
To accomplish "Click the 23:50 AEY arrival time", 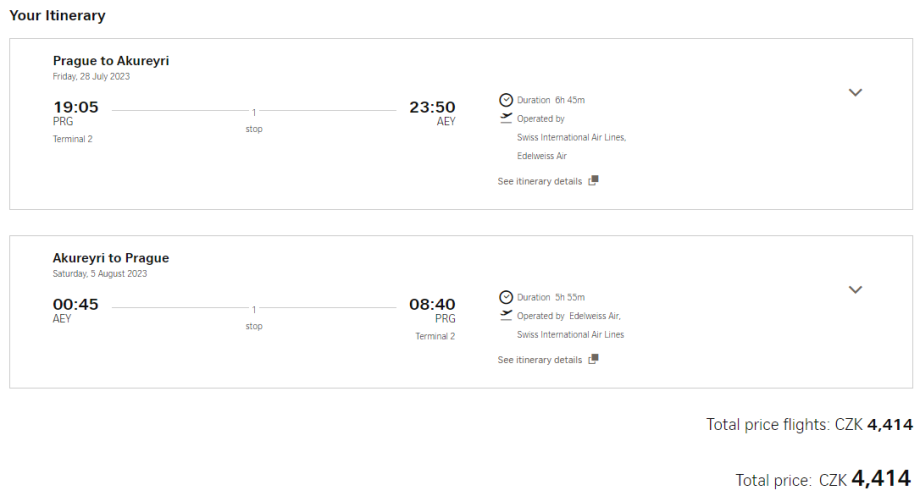I will [432, 108].
